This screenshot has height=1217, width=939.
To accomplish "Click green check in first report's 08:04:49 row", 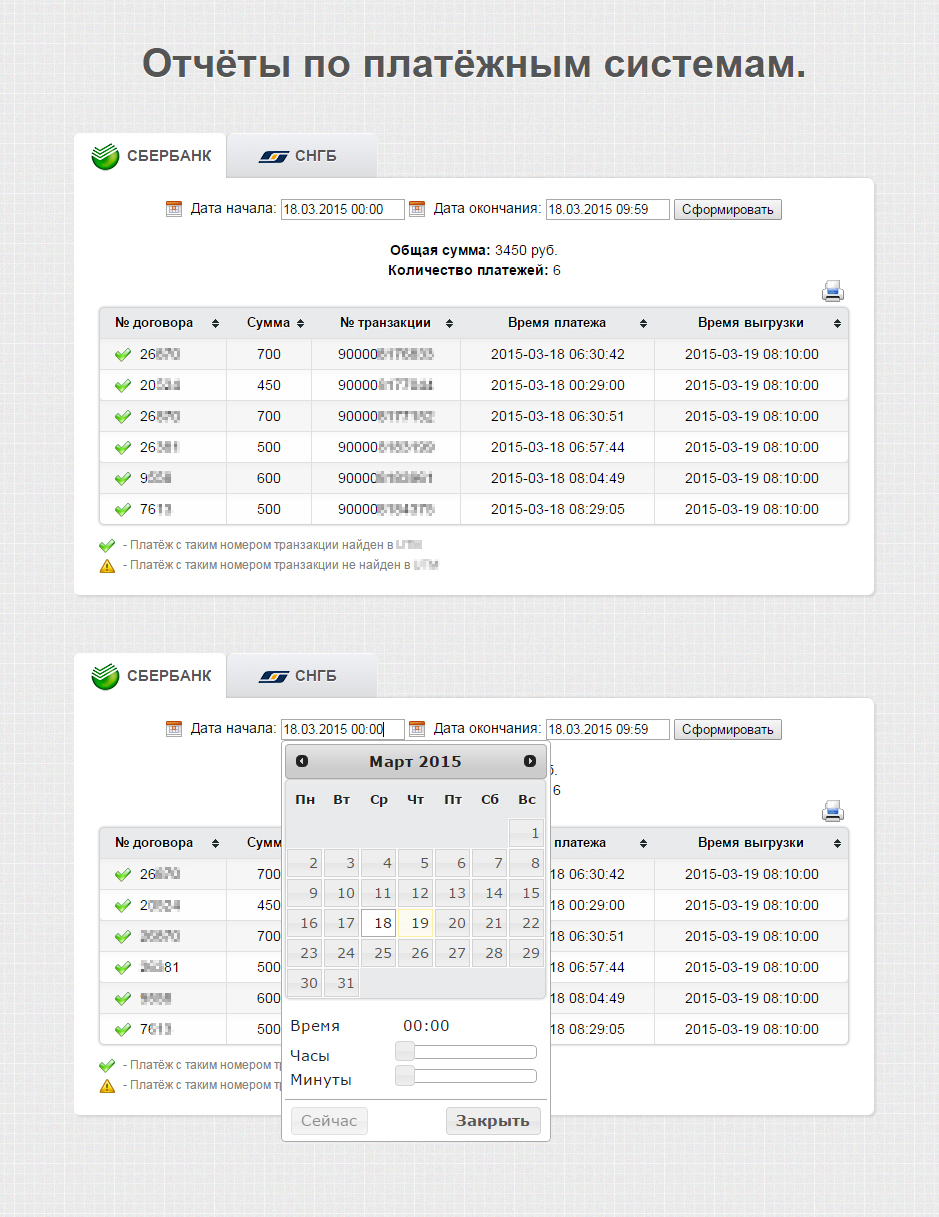I will coord(123,479).
